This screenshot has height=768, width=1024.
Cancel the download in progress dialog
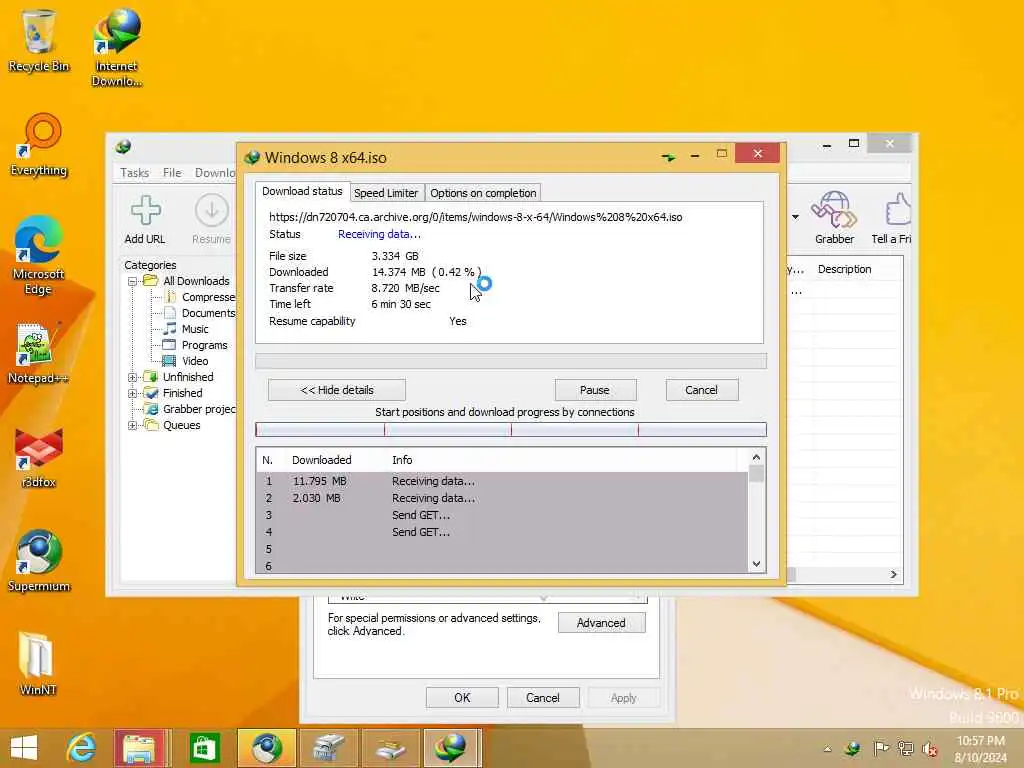point(702,390)
